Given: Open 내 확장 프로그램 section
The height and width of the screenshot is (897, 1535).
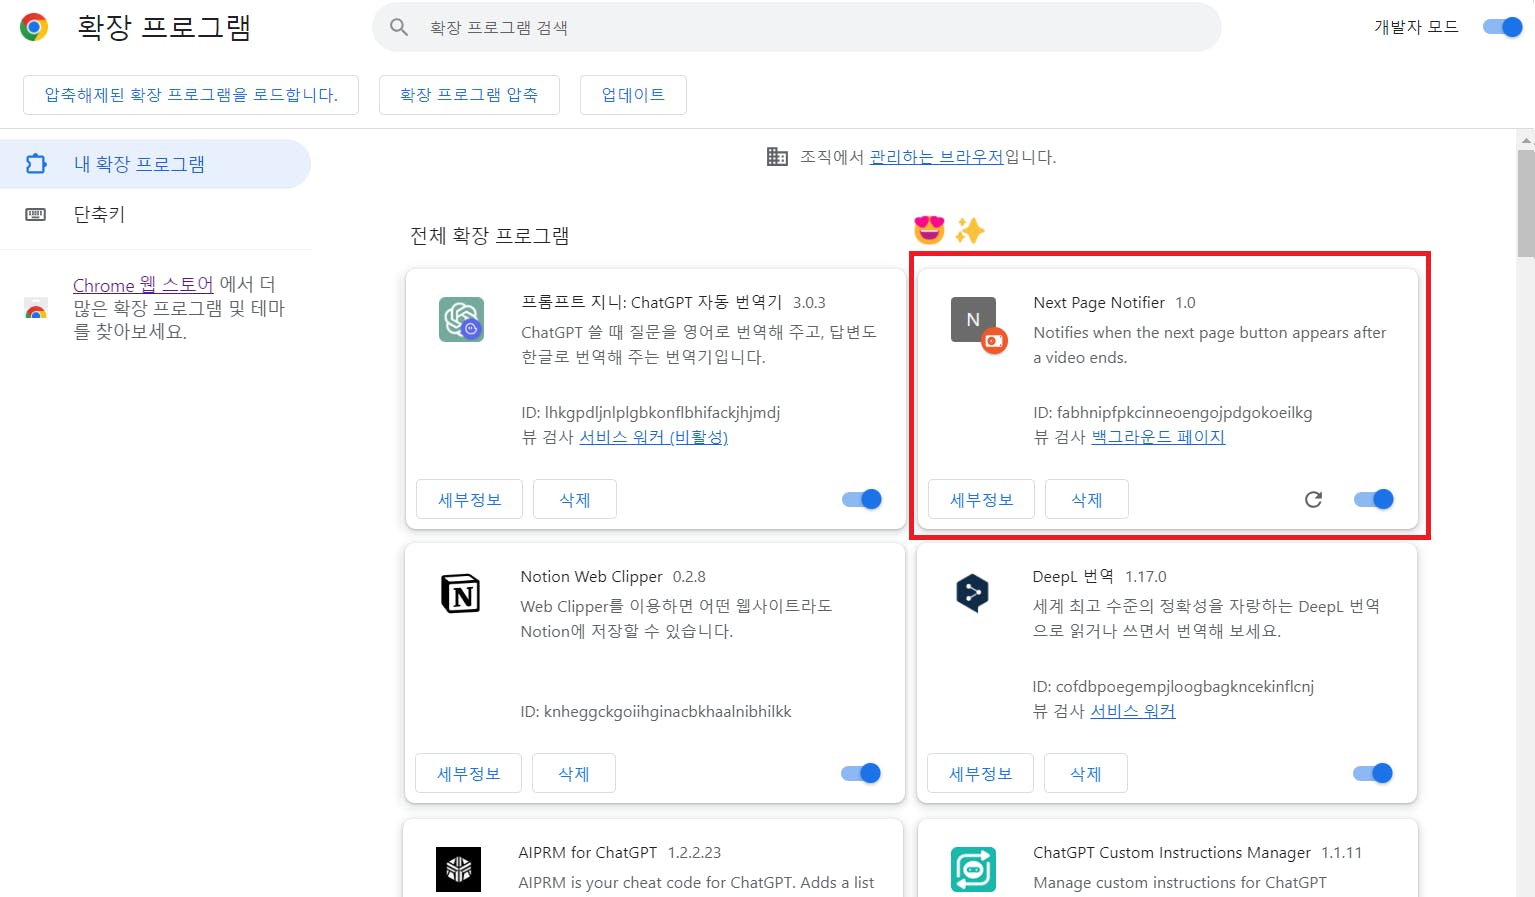Looking at the screenshot, I should [x=155, y=164].
